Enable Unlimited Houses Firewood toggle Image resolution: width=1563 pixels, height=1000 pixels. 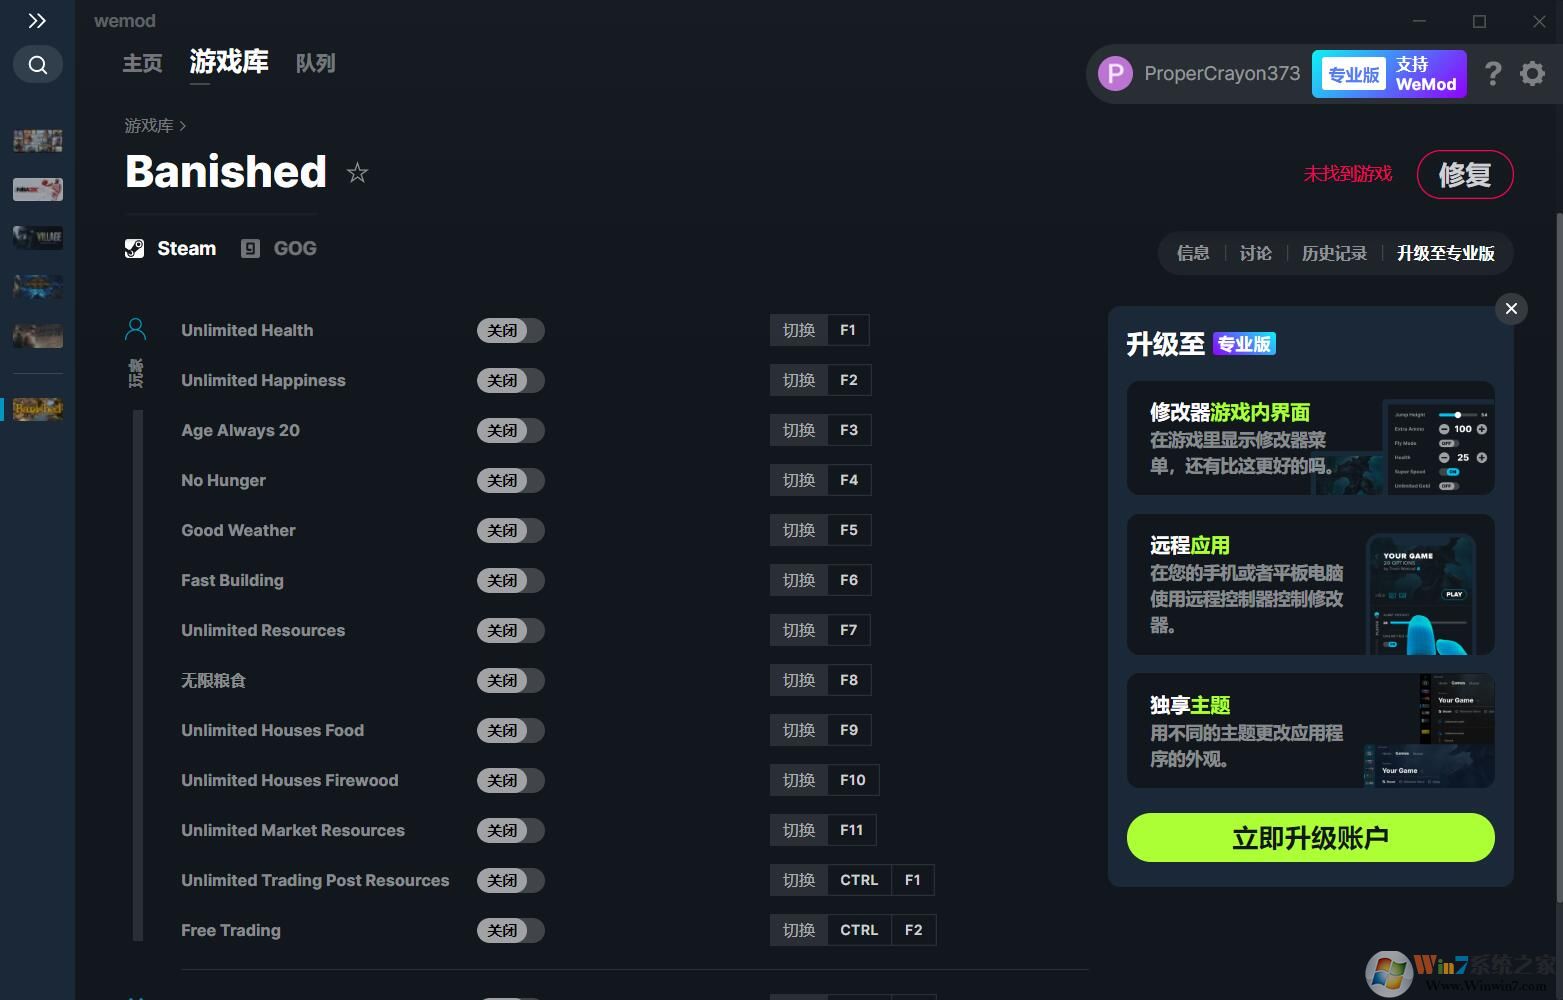click(510, 781)
